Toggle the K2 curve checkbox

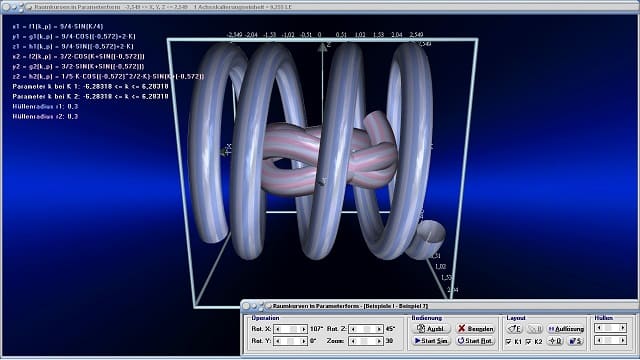coord(529,342)
